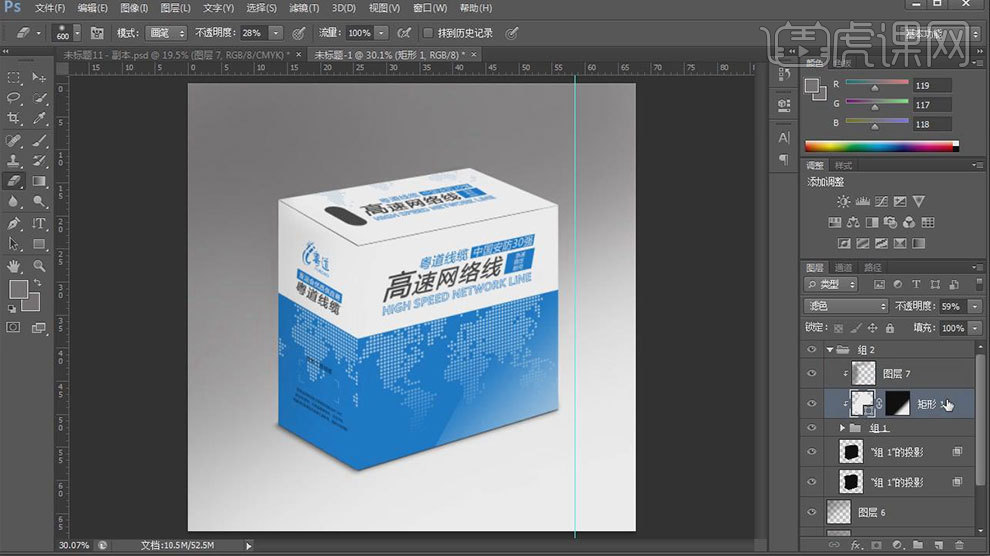Open the 窗口(W) menu

430,8
